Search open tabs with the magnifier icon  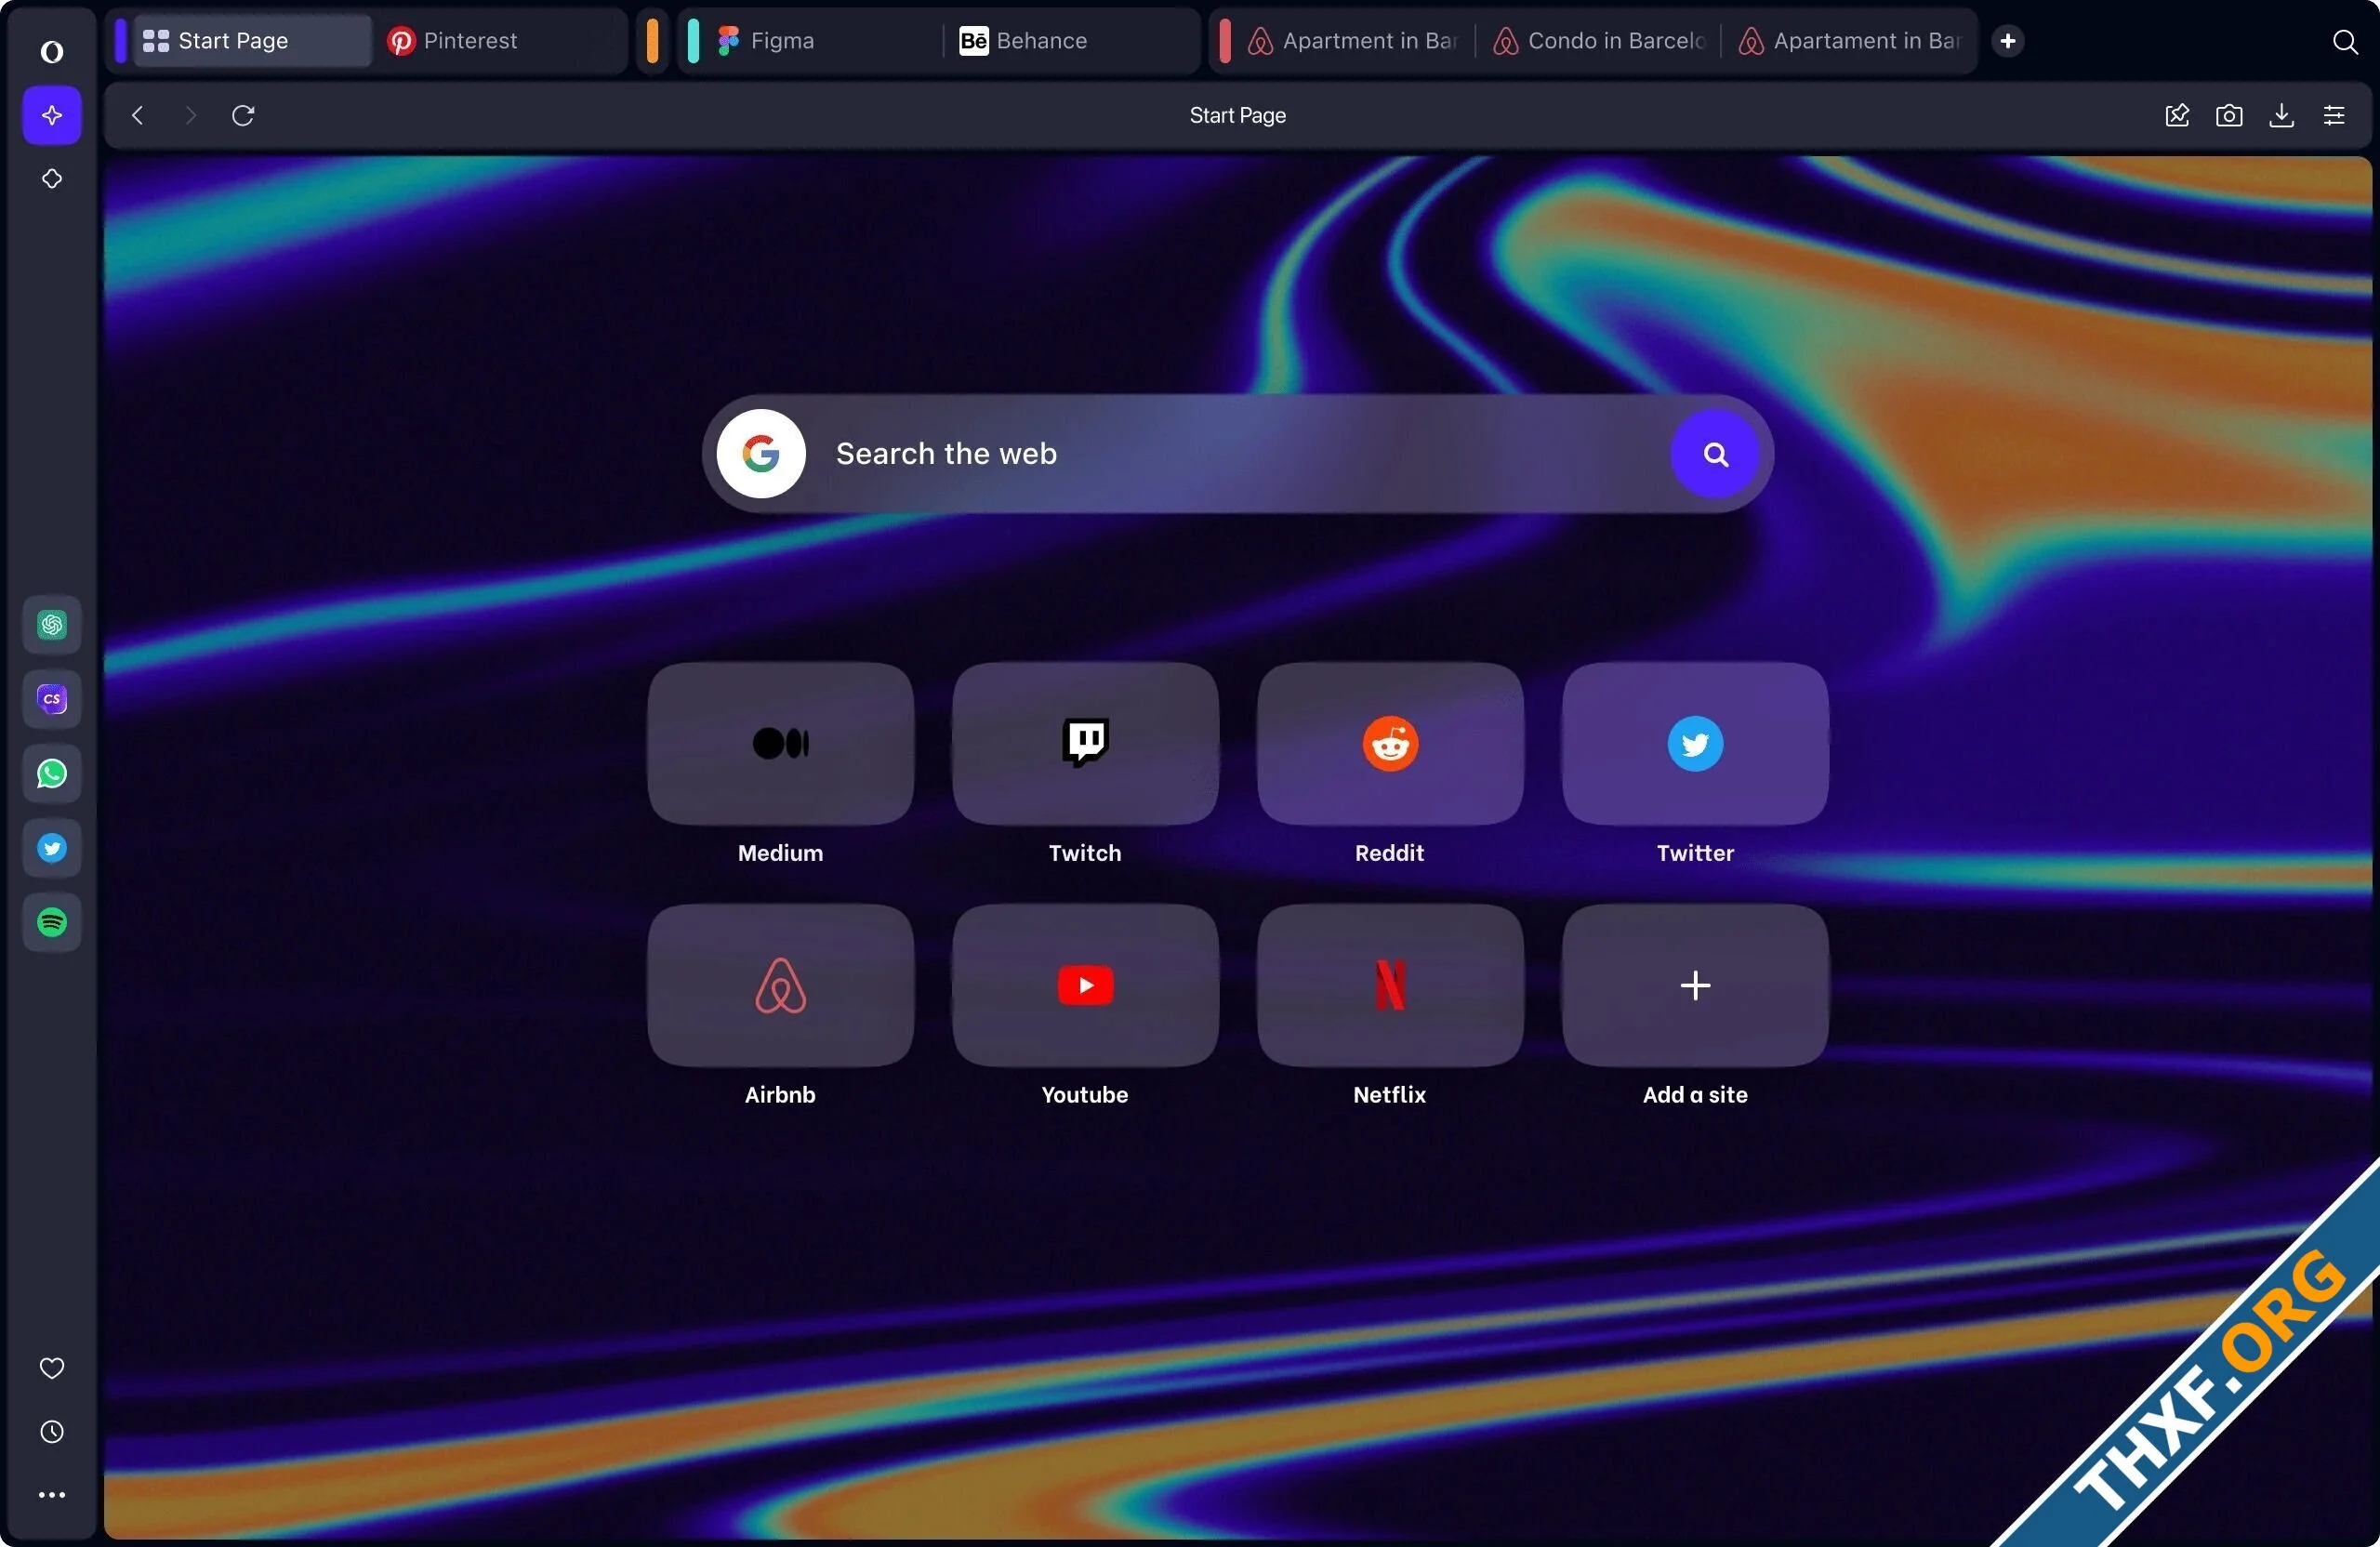tap(2344, 42)
